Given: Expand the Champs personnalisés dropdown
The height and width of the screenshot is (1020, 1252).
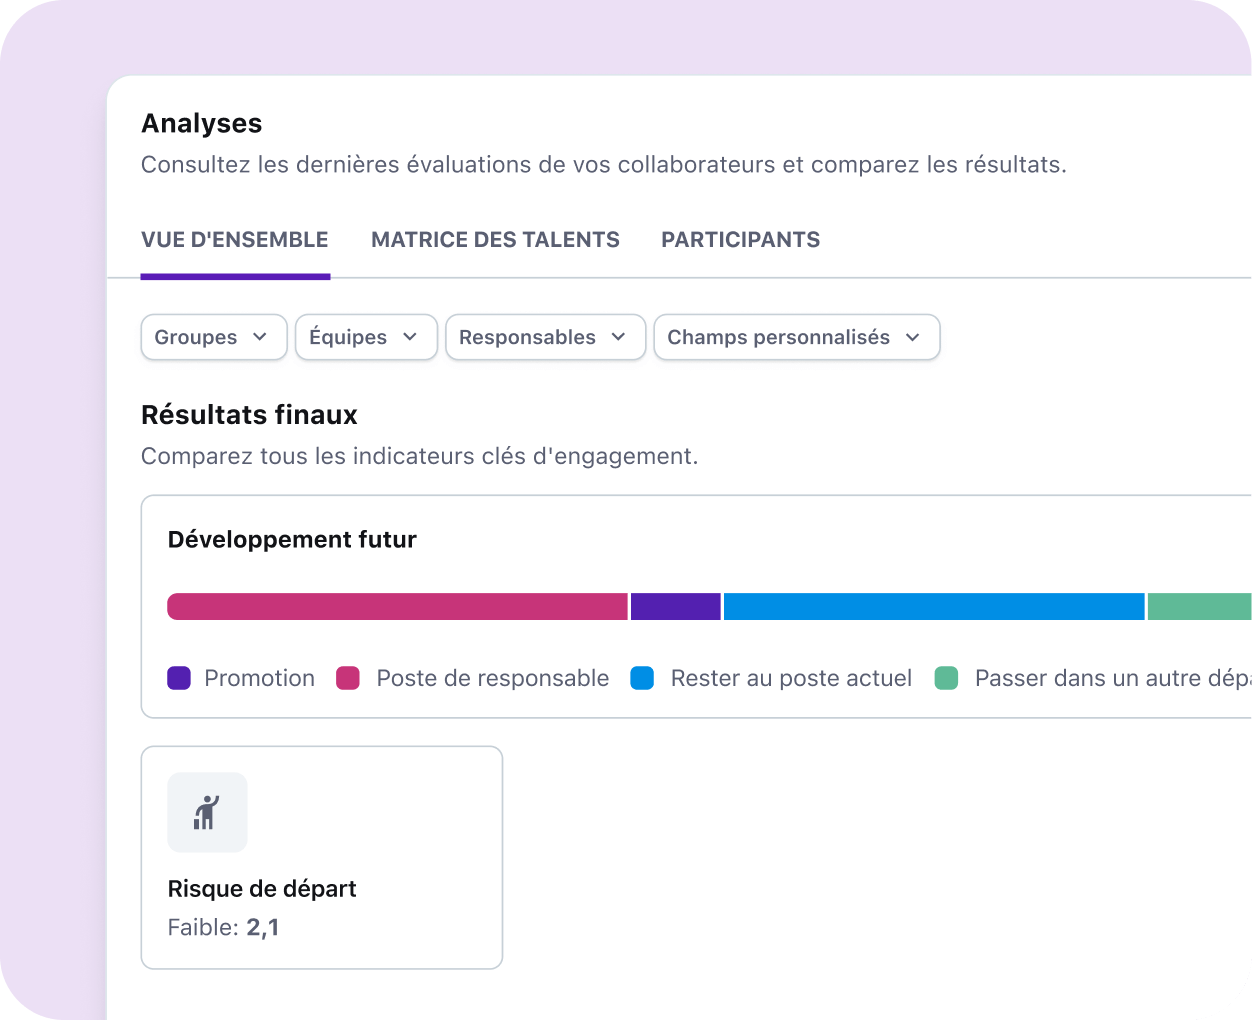Looking at the screenshot, I should 797,337.
